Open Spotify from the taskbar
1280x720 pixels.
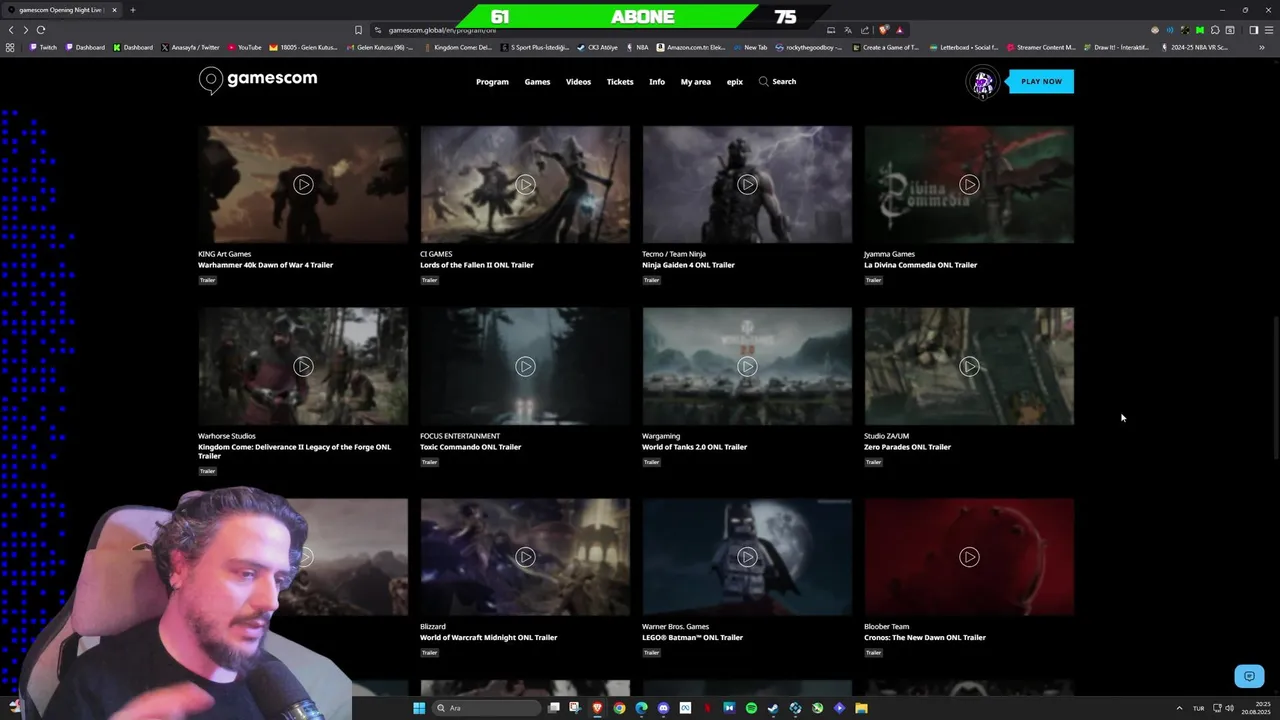click(x=751, y=708)
